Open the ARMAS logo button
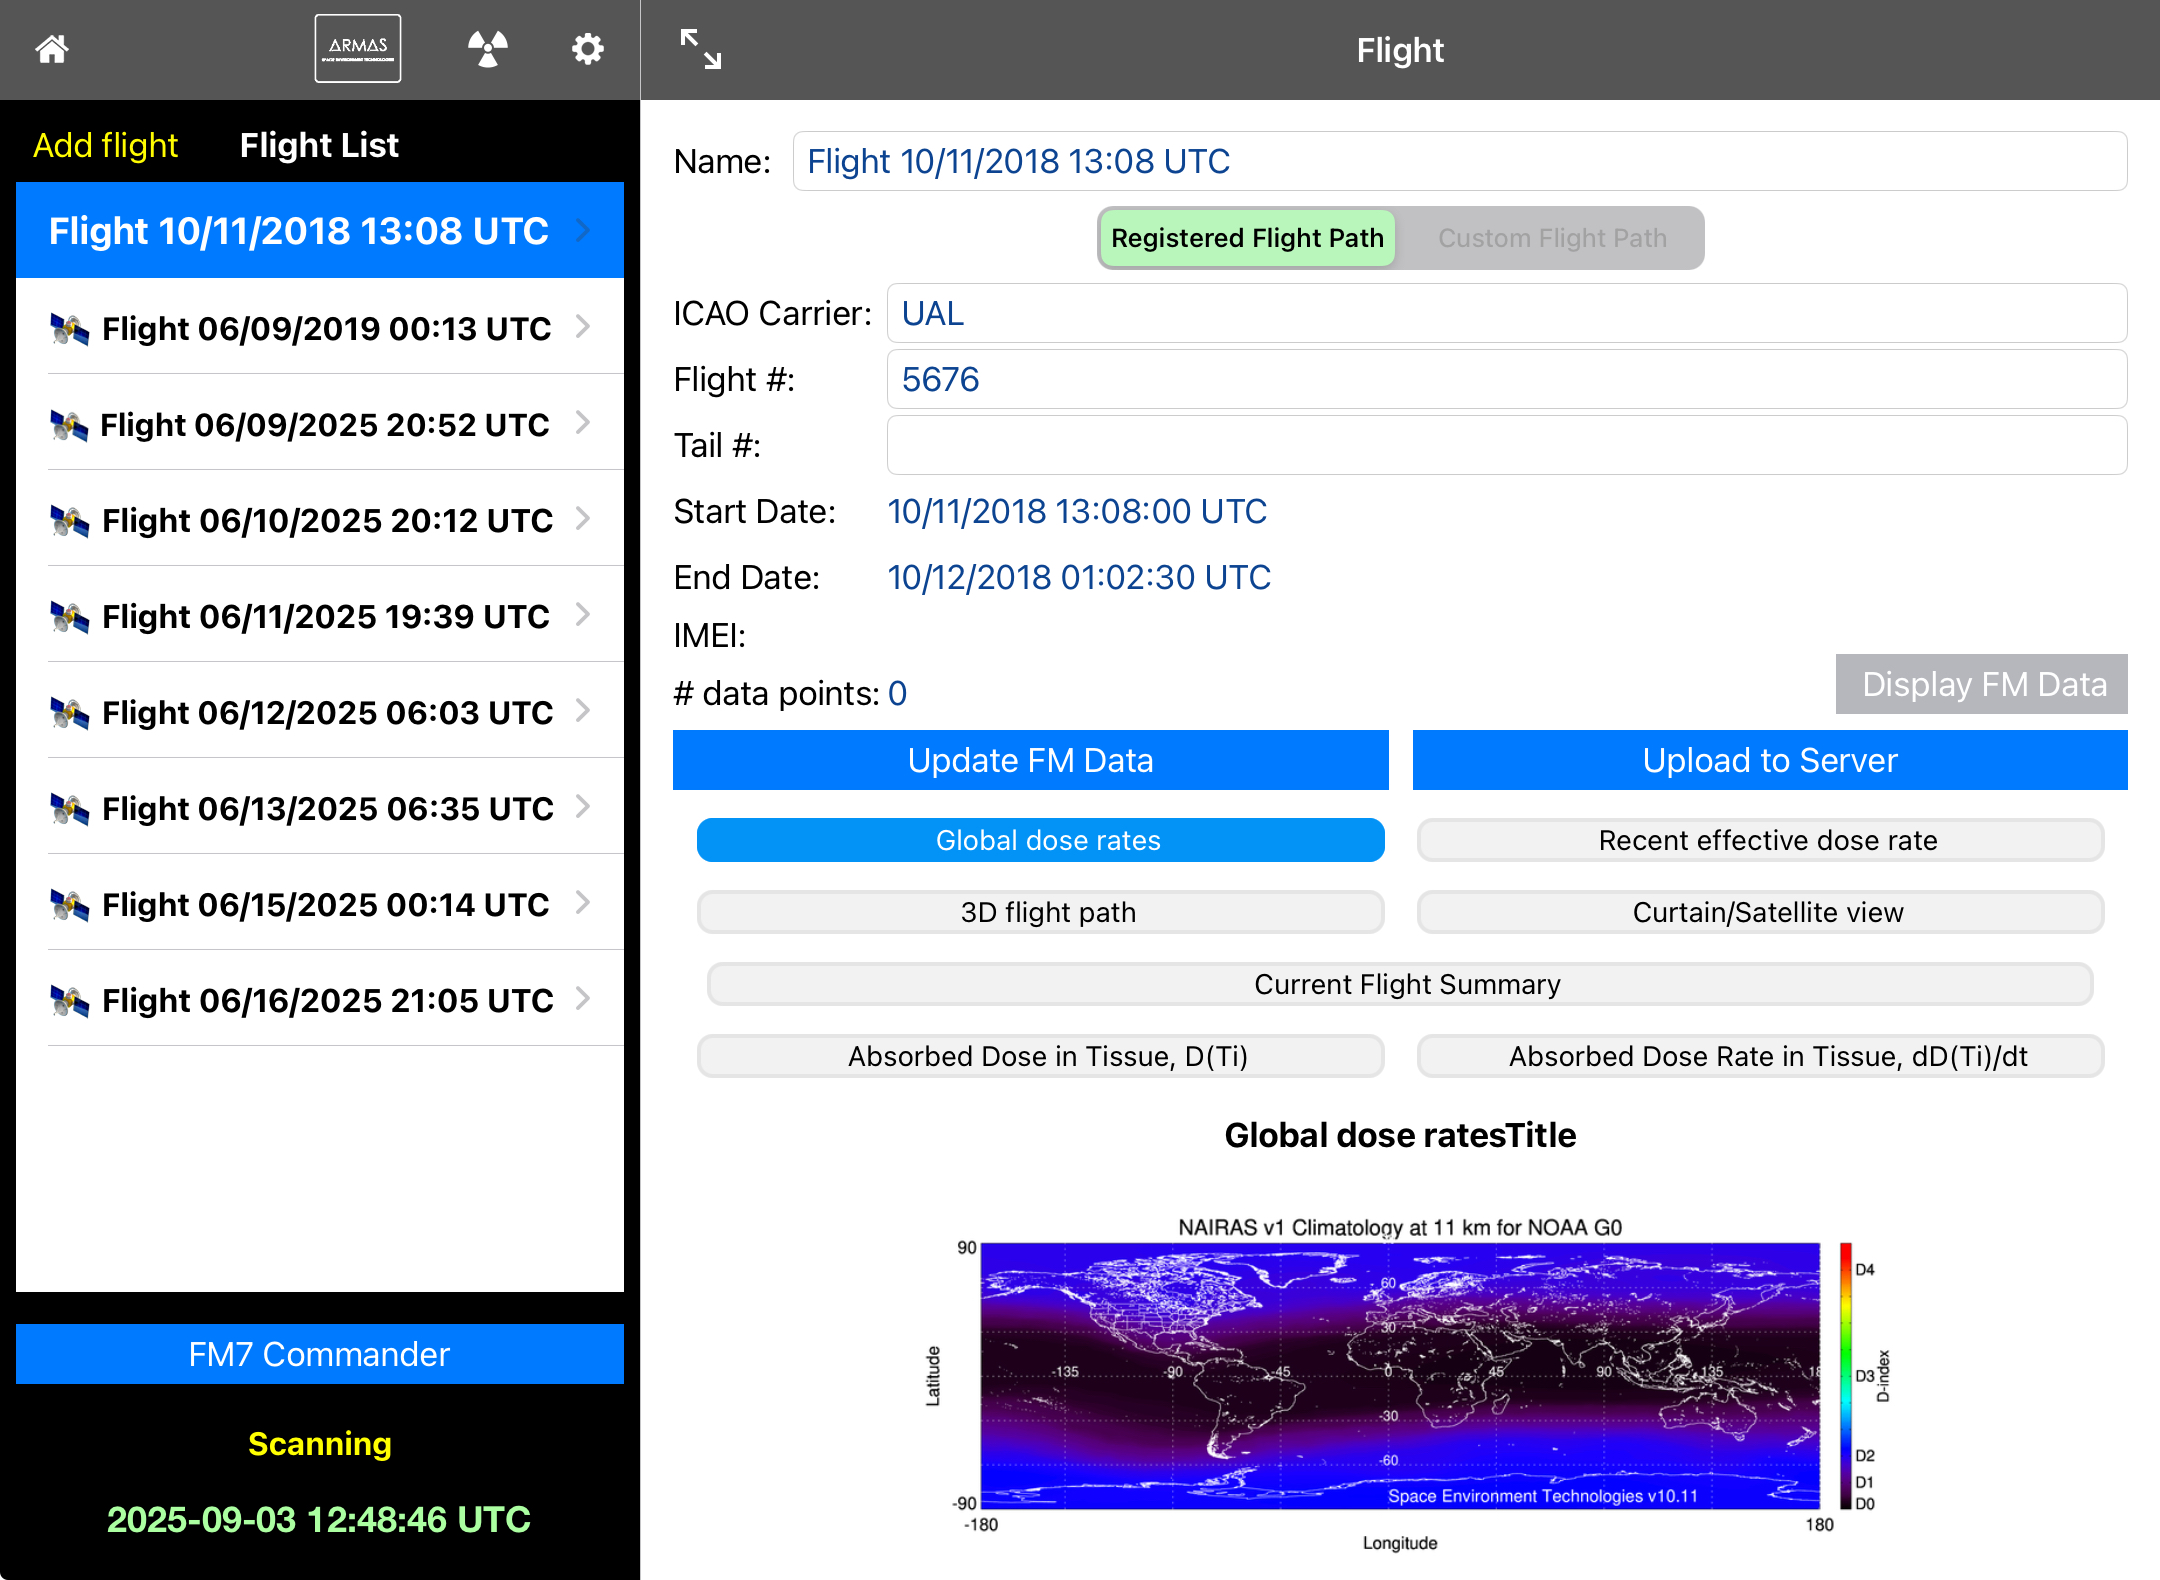The height and width of the screenshot is (1580, 2160). point(358,49)
